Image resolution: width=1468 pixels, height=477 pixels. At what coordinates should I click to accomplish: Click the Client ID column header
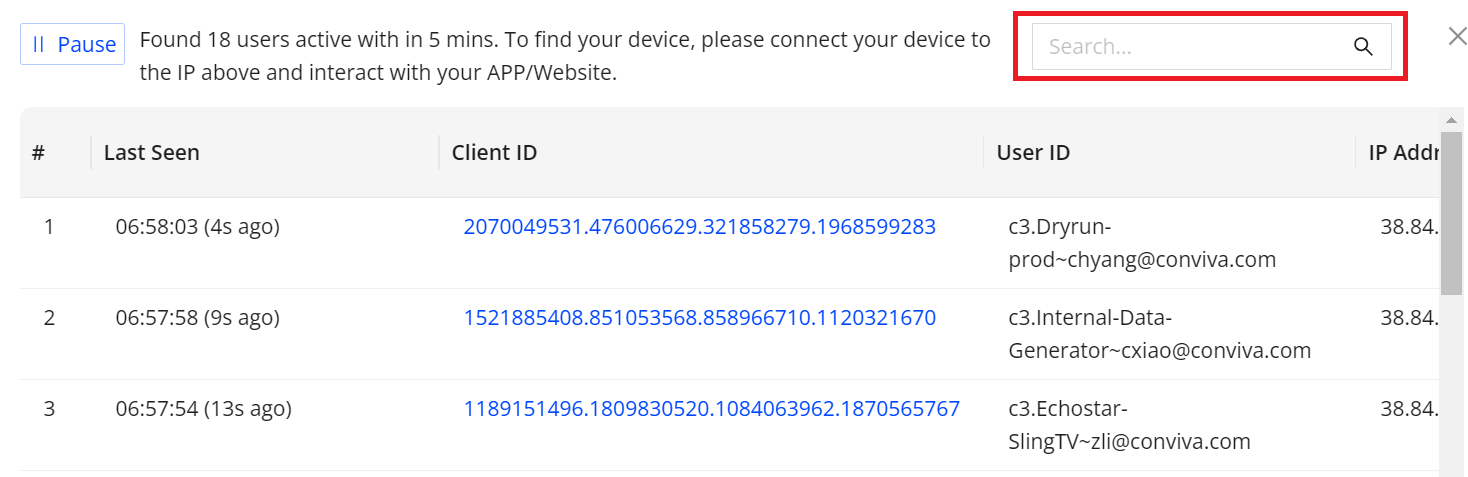pos(494,153)
